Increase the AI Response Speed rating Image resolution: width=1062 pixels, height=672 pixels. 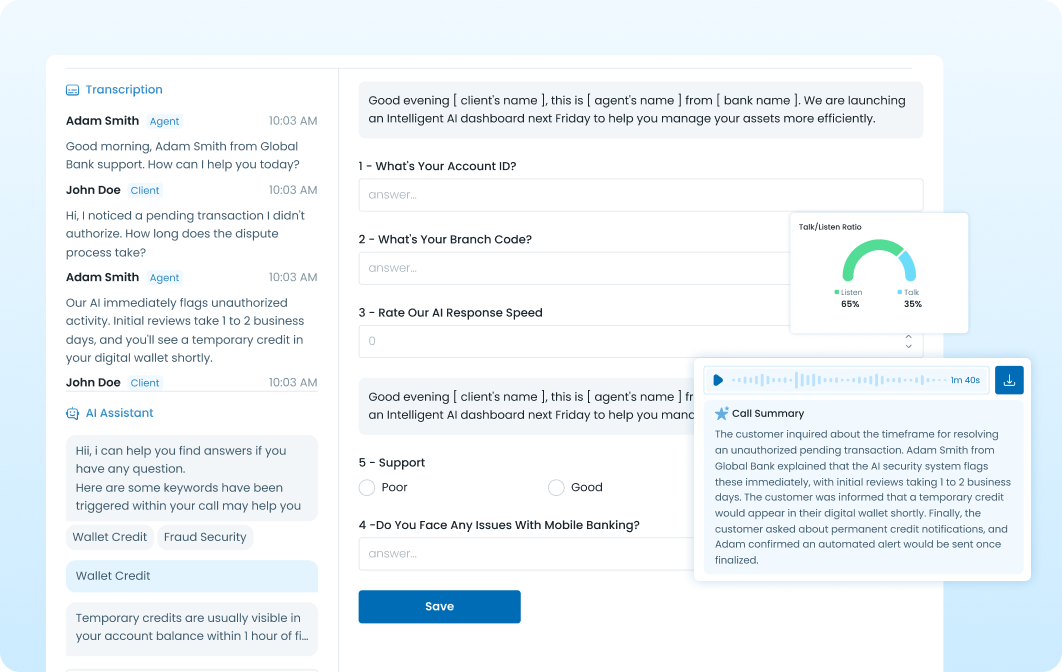[908, 336]
